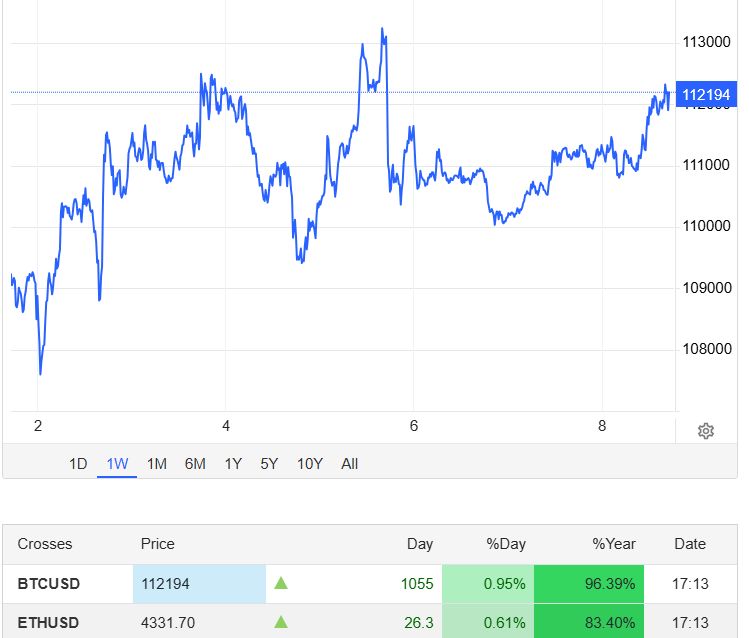Click the blue current price tag on chart axis
Viewport: 749px width, 638px height.
pos(706,94)
